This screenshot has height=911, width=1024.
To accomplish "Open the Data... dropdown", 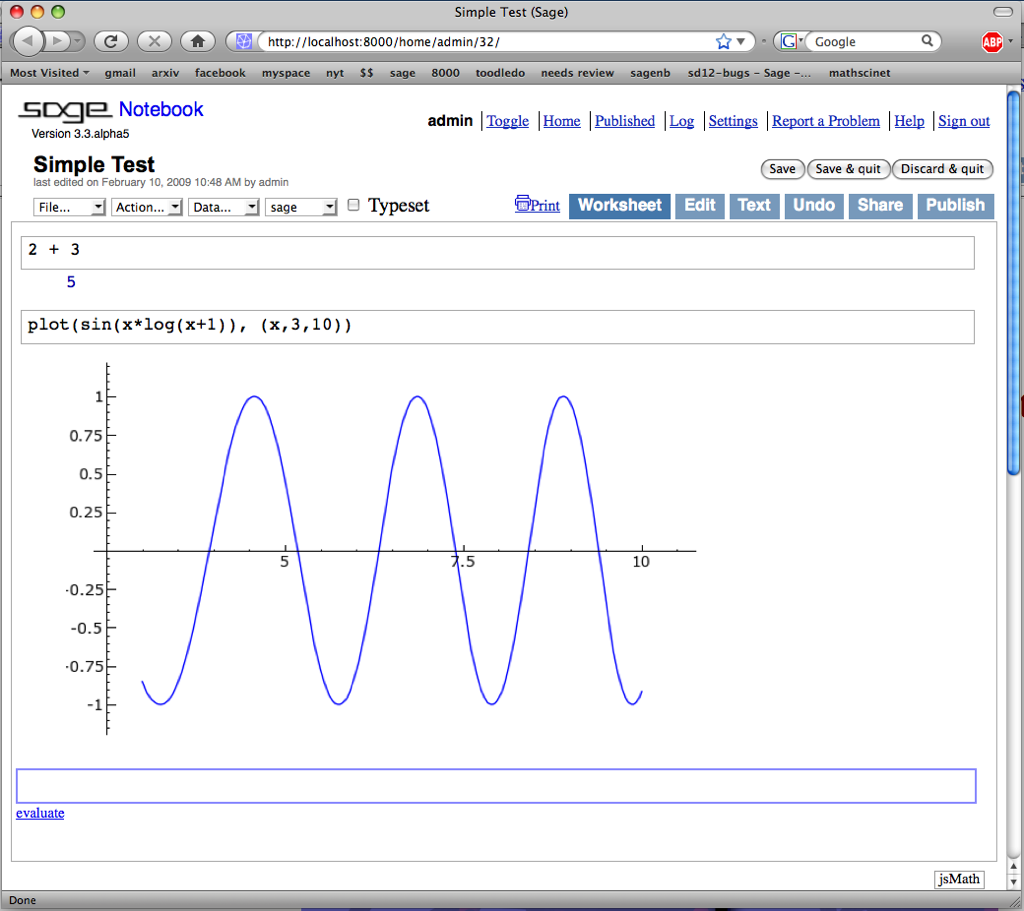I will coord(223,207).
